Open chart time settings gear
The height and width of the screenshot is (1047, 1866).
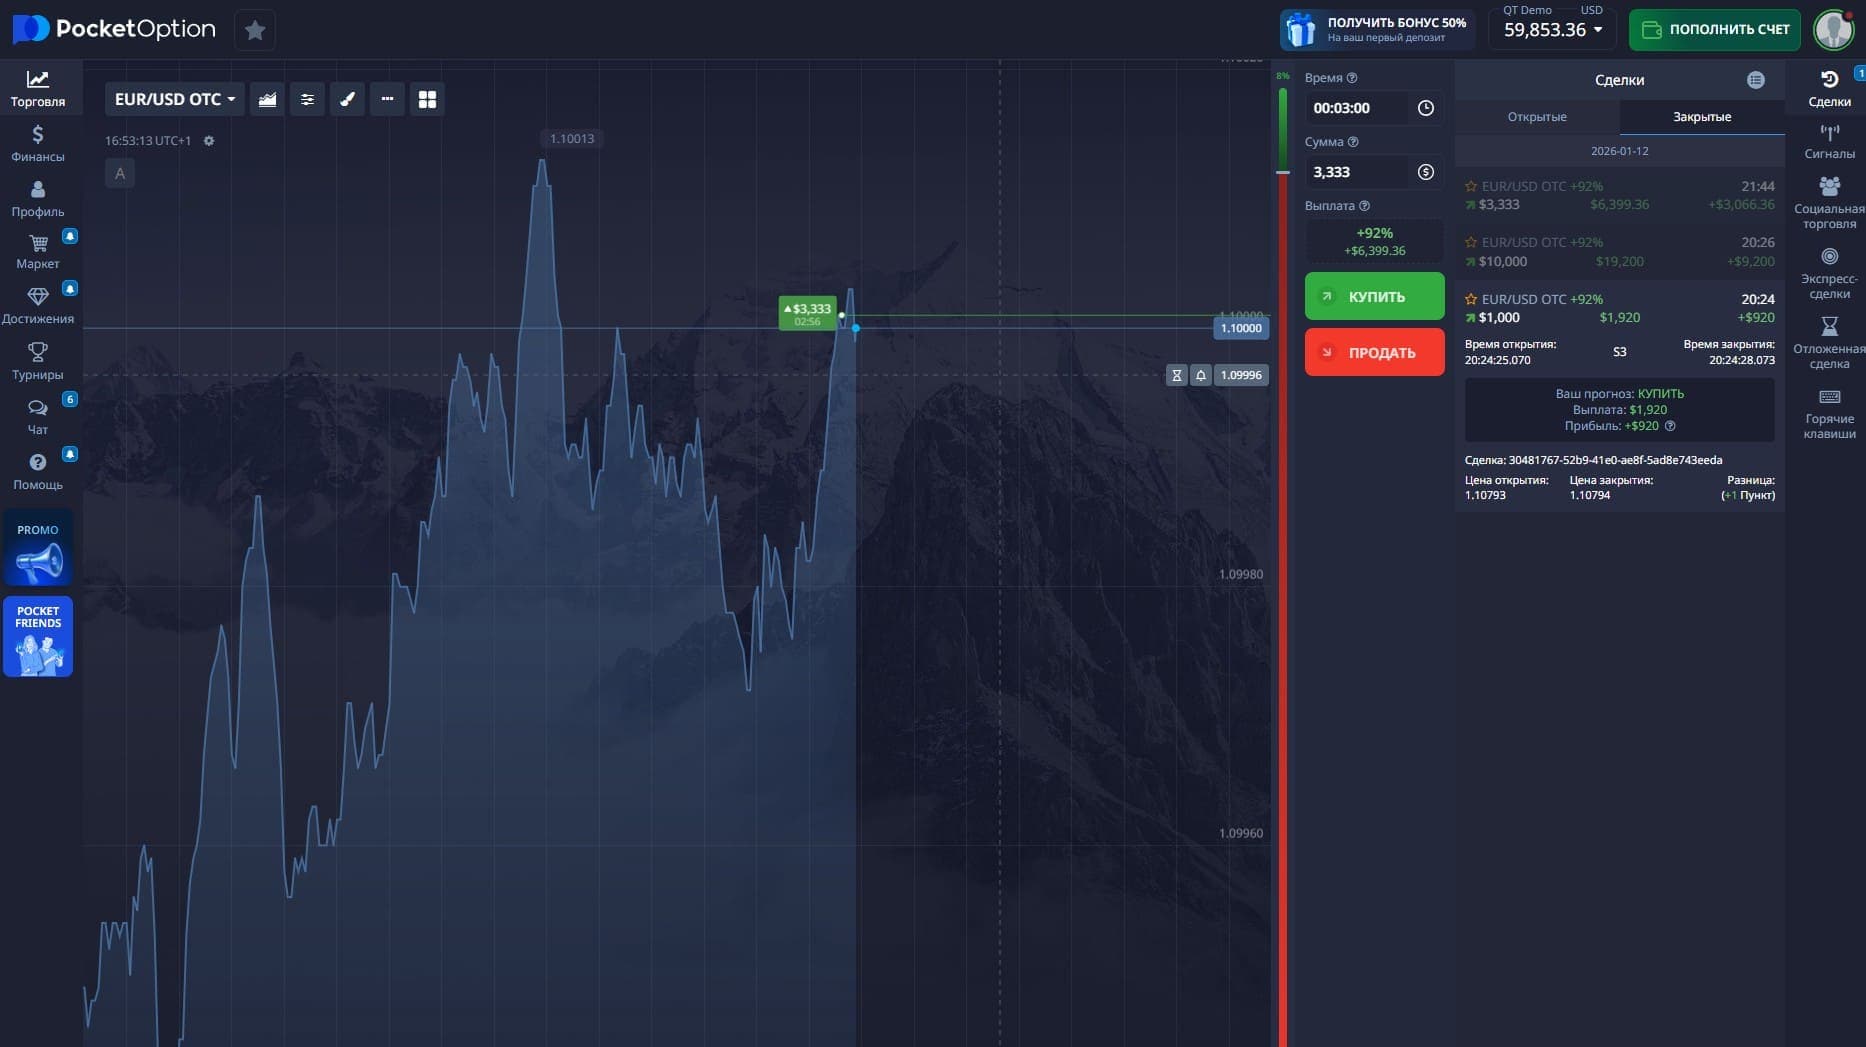[x=209, y=141]
